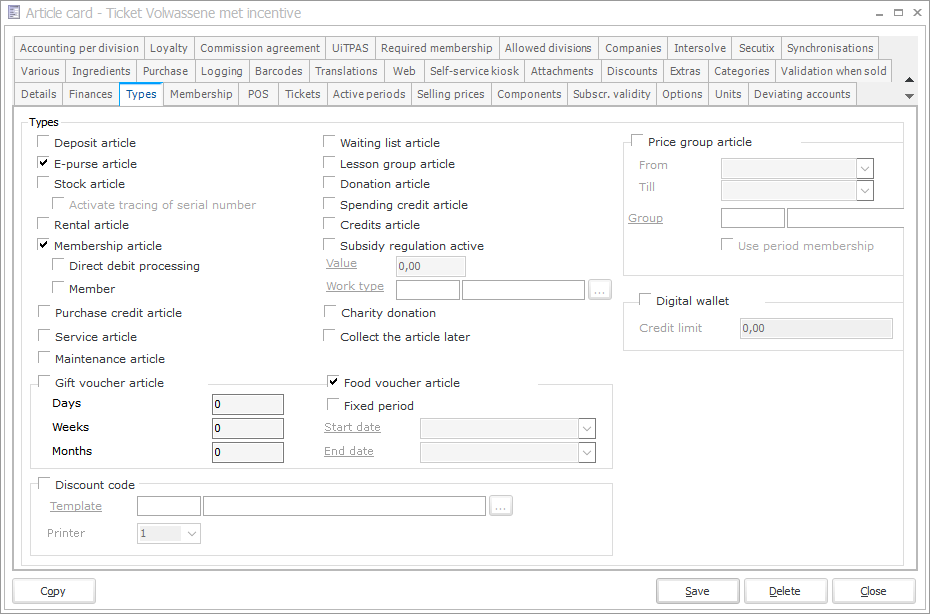Tick the Donation article checkbox

pyautogui.click(x=330, y=183)
